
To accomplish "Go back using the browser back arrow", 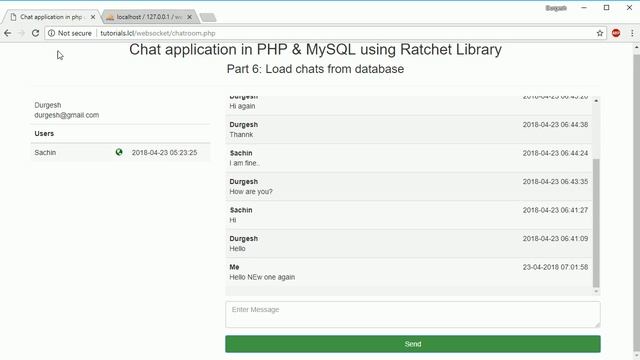I will (x=8, y=33).
